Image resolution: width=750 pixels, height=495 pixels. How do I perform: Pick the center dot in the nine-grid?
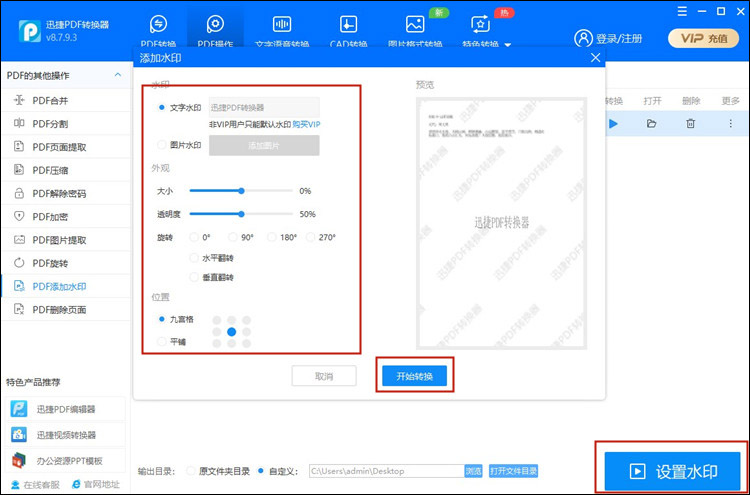[232, 331]
